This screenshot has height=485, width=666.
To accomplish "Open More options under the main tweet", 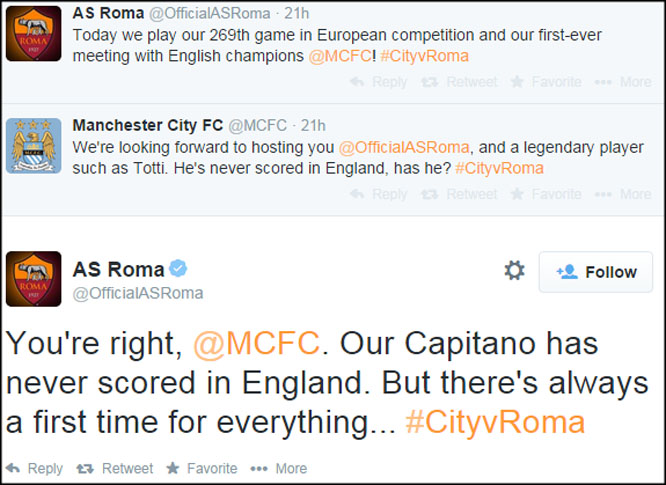I will (x=279, y=468).
